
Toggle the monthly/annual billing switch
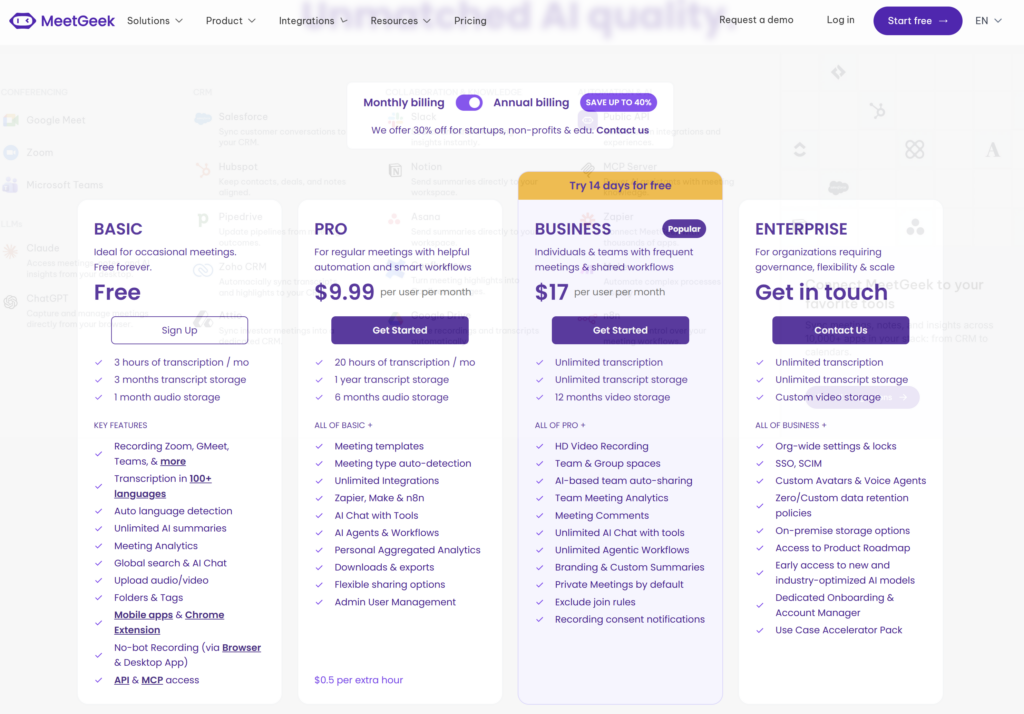469,103
